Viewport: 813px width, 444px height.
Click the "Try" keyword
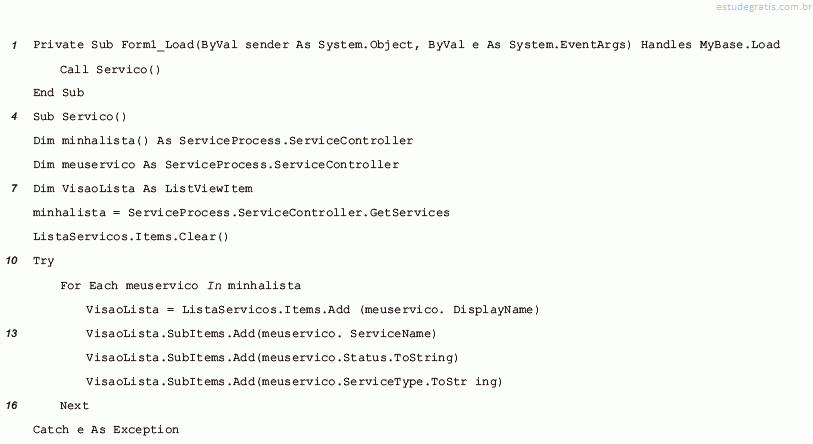coord(44,261)
